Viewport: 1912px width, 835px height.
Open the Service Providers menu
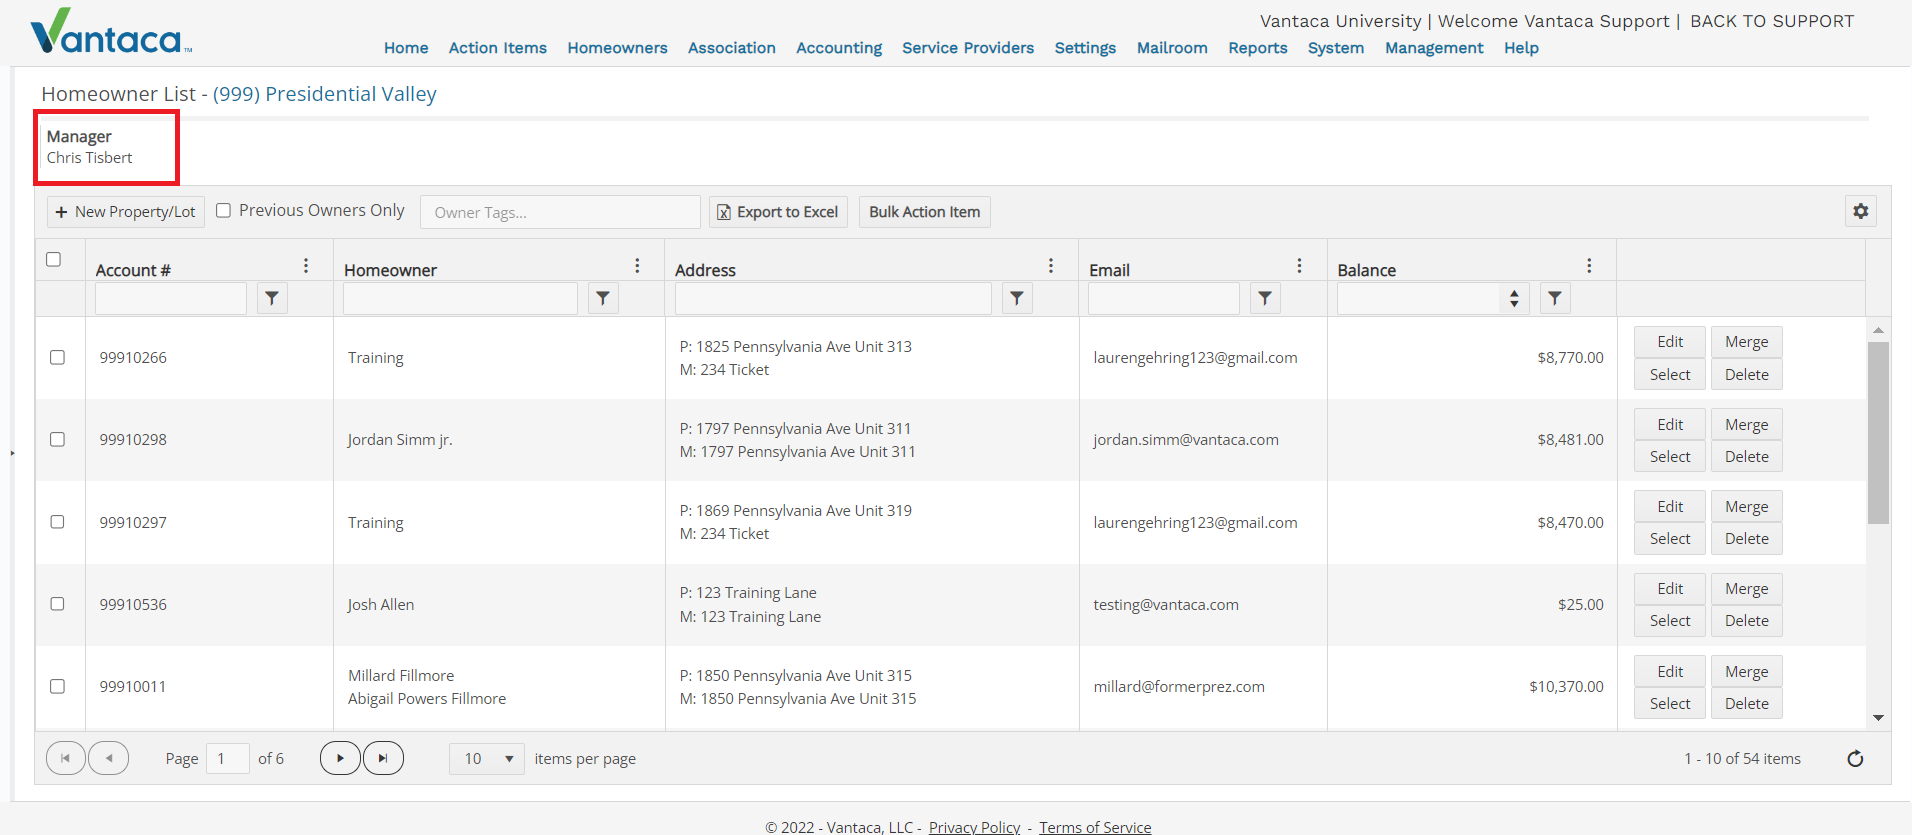click(x=968, y=48)
